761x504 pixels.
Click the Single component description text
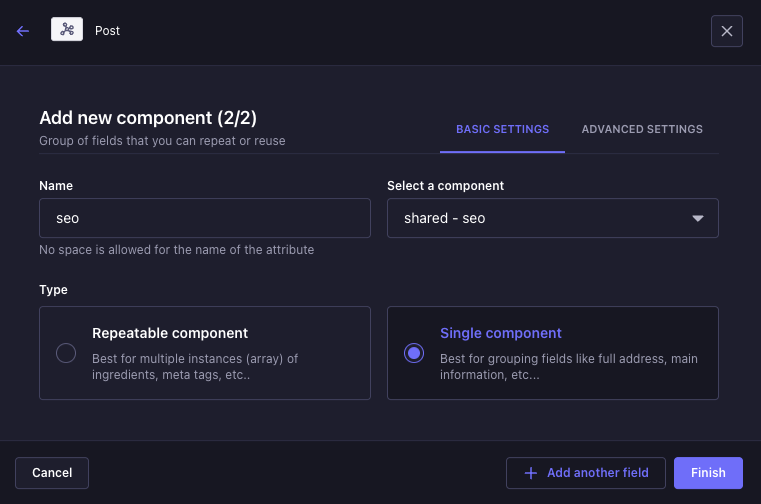(x=569, y=367)
